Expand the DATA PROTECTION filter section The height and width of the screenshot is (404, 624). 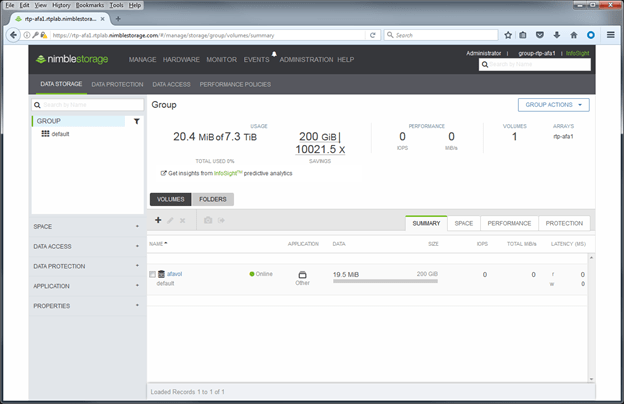[x=87, y=266]
